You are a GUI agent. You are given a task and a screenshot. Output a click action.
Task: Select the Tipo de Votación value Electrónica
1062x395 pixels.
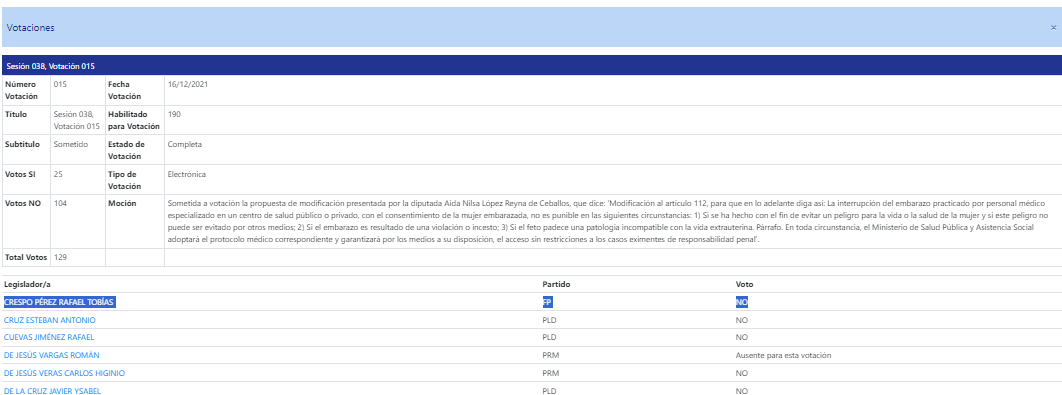(187, 174)
